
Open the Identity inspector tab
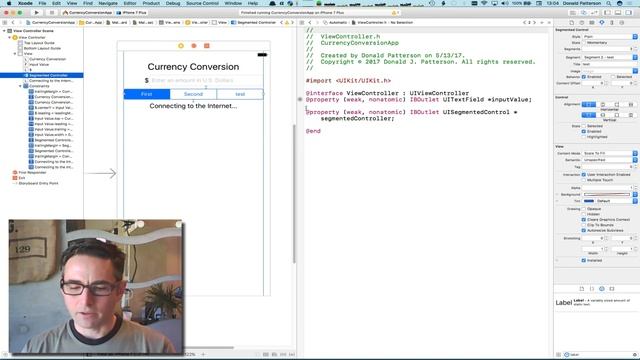pyautogui.click(x=592, y=23)
